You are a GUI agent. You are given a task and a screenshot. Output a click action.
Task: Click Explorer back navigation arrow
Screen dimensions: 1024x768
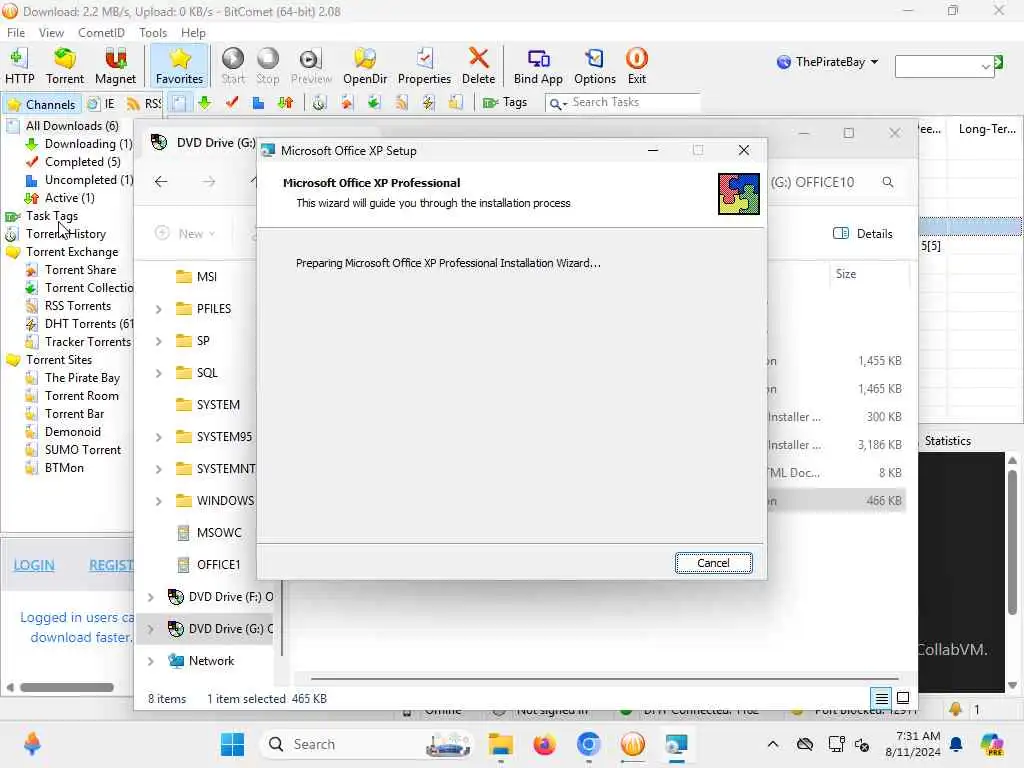coord(161,182)
